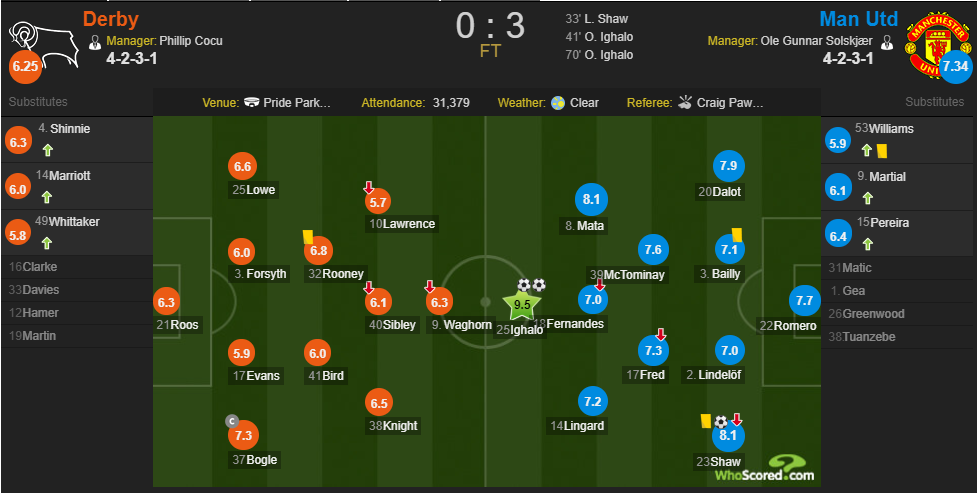The width and height of the screenshot is (977, 493).
Task: Click the captain badge on Bogle
Action: (x=232, y=421)
